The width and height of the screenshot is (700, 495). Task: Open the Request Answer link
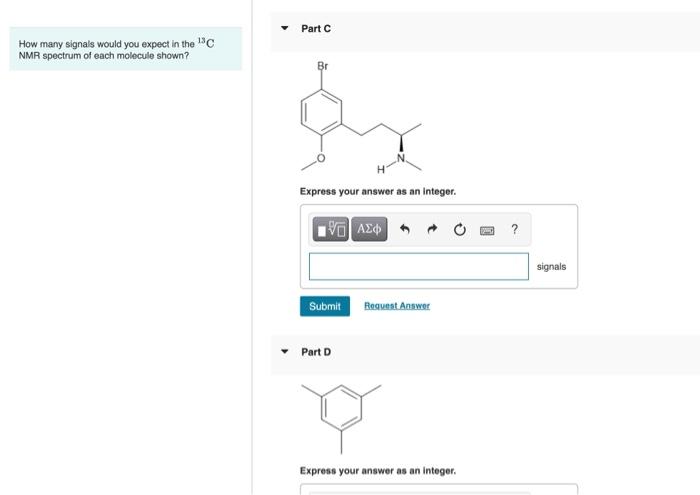[x=397, y=306]
